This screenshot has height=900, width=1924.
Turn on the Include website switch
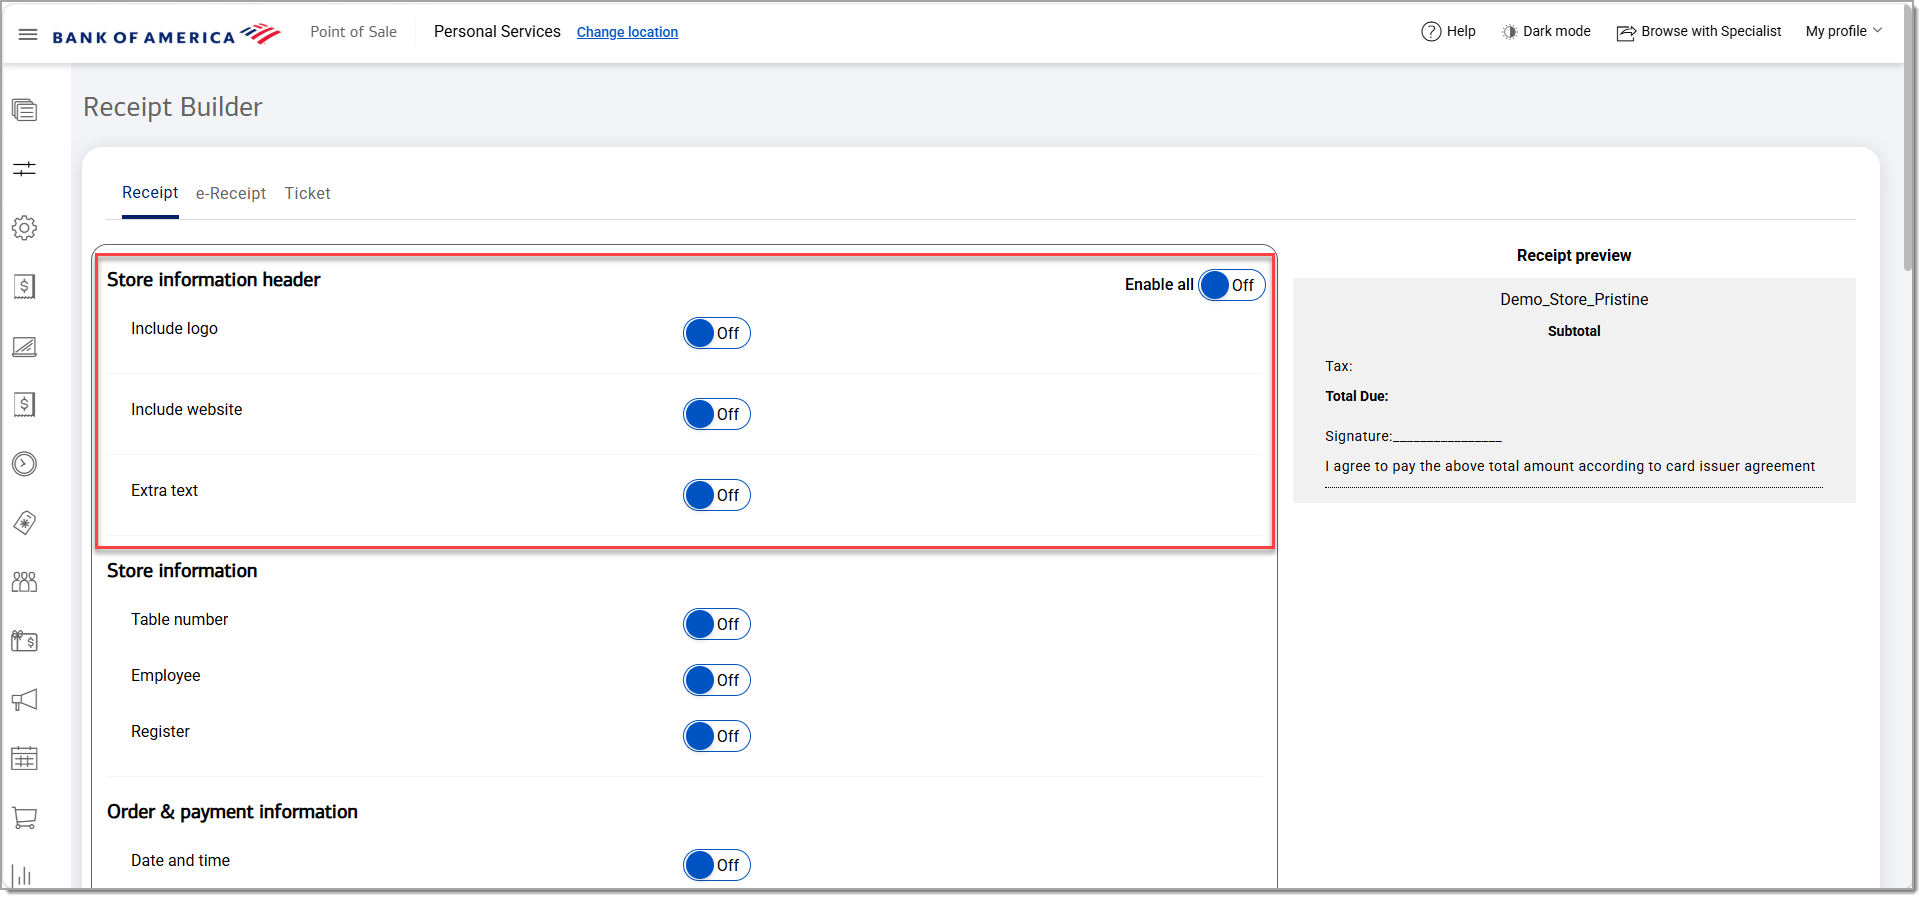coord(717,414)
